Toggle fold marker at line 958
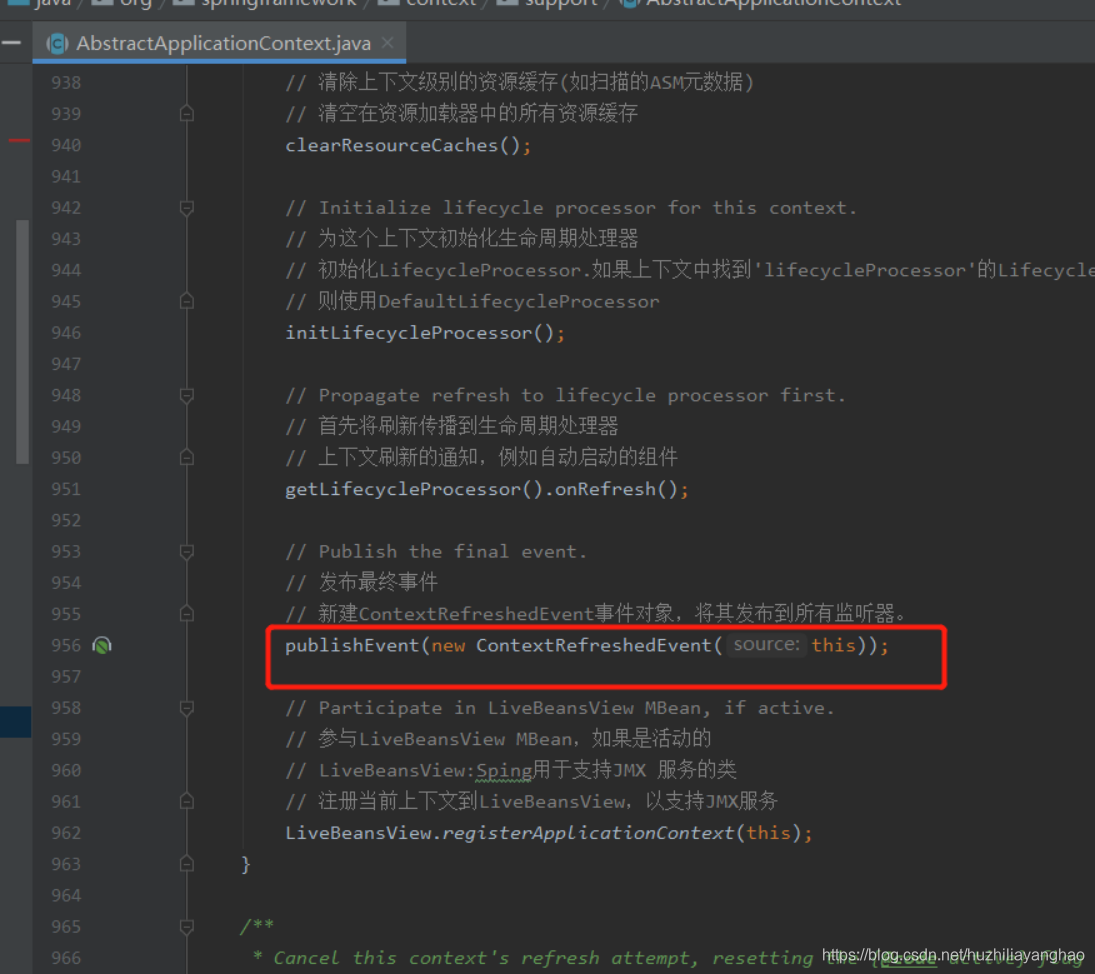Viewport: 1095px width, 974px height. pos(186,708)
